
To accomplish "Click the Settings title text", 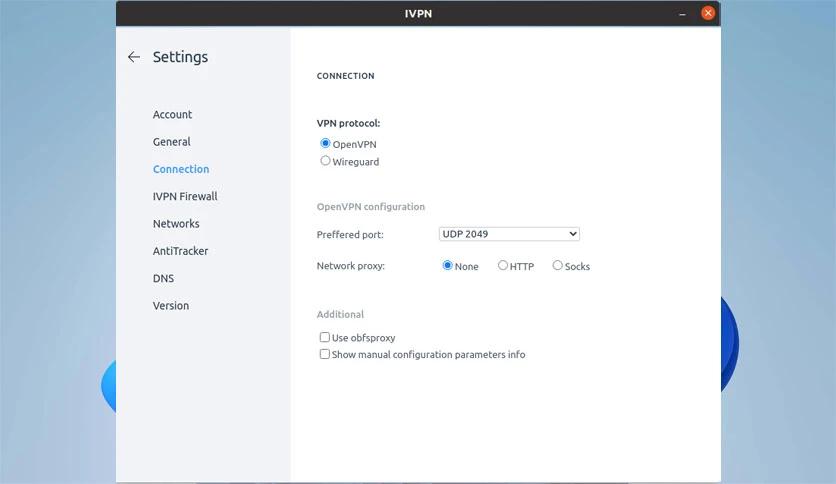I will coord(180,57).
